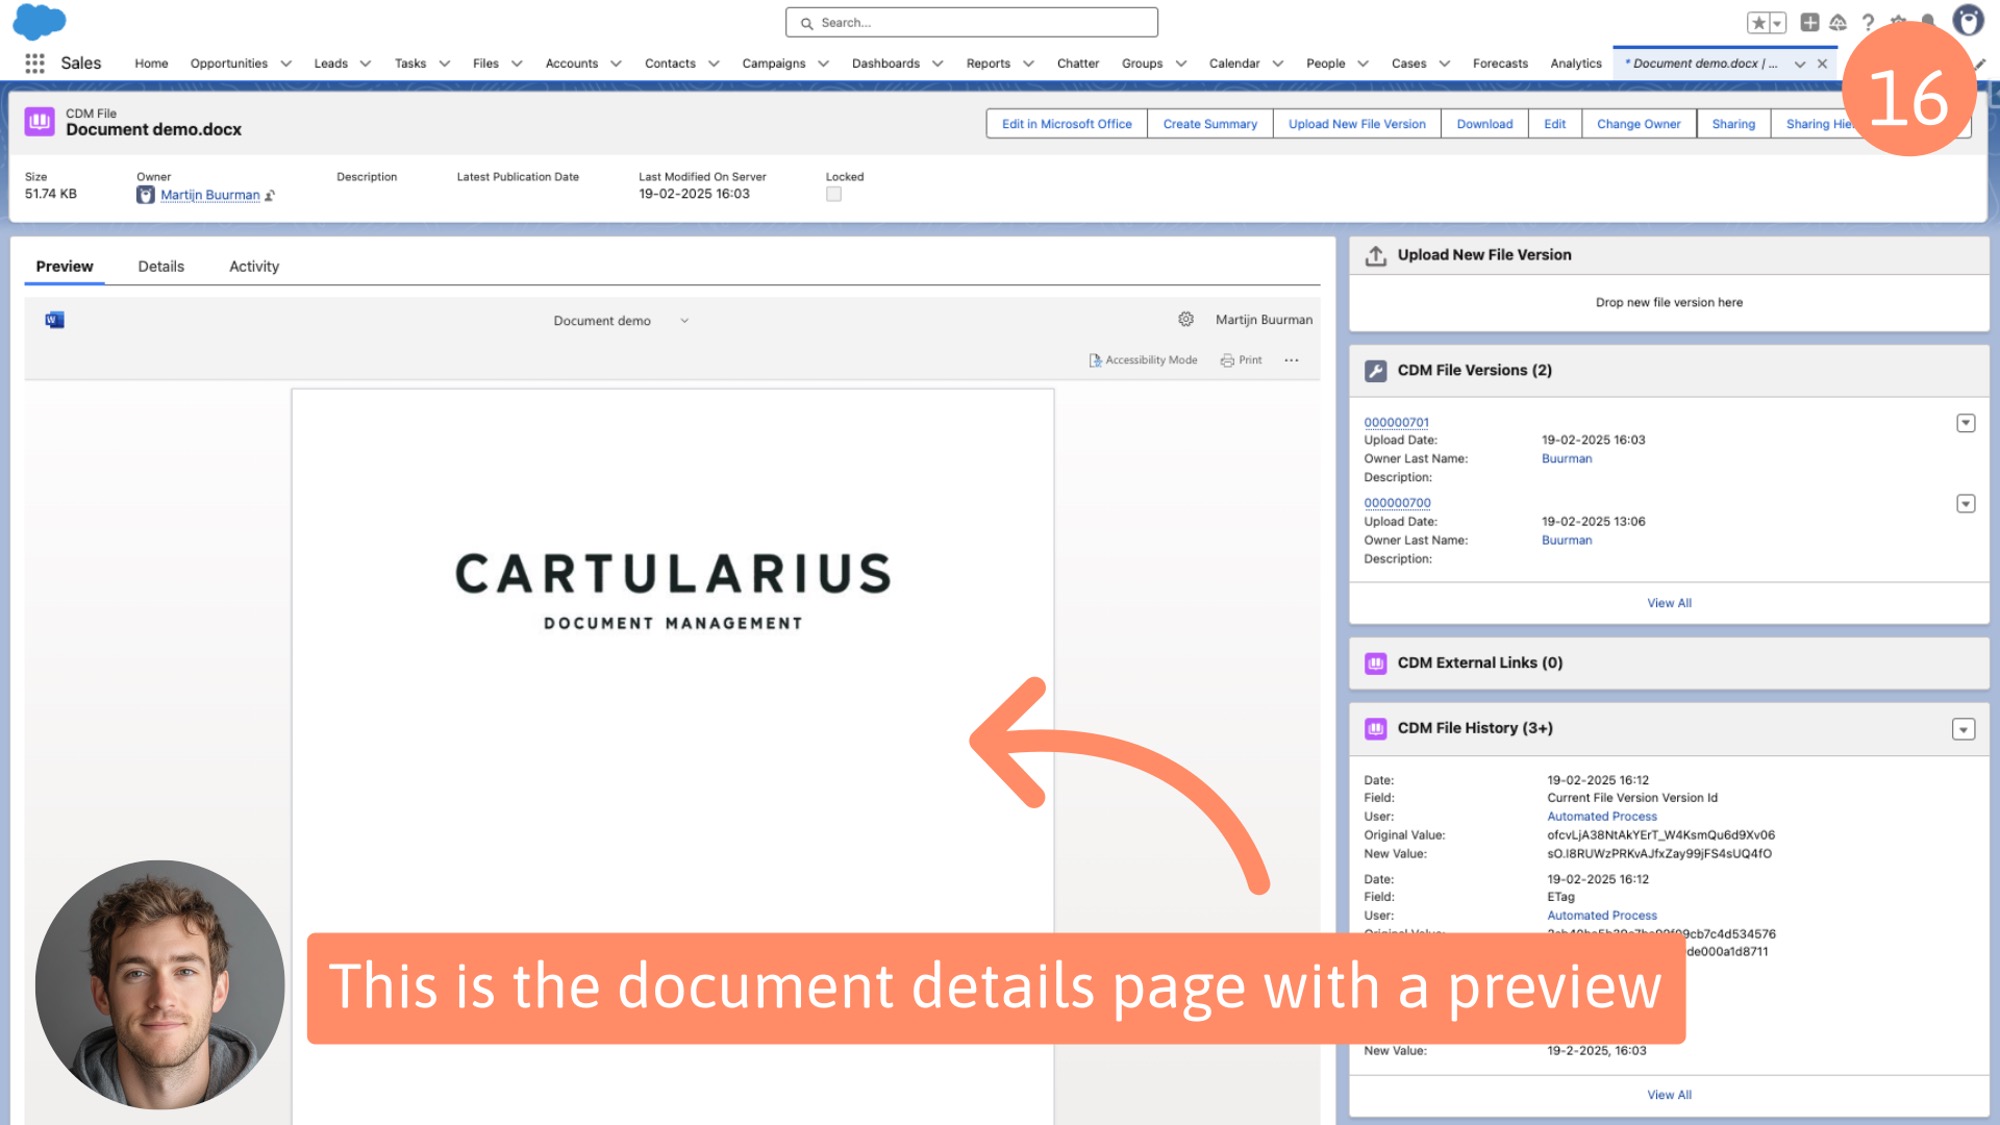Click the Upload New File Version upload icon
The width and height of the screenshot is (2000, 1125).
pyautogui.click(x=1376, y=255)
